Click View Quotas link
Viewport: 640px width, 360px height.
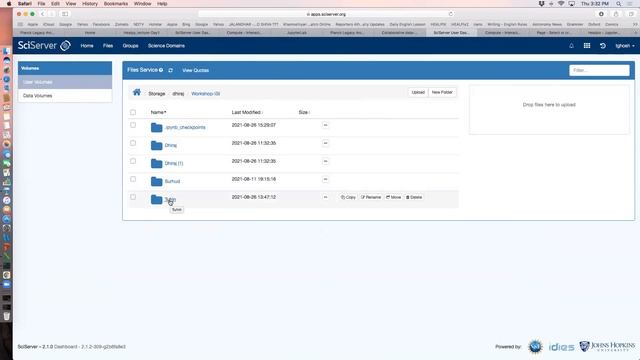[196, 70]
